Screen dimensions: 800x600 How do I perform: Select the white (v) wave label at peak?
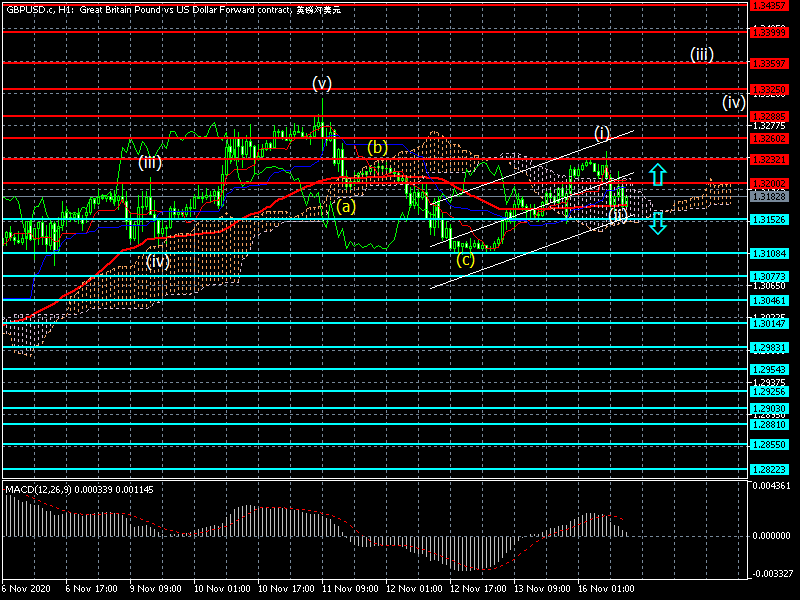[321, 83]
